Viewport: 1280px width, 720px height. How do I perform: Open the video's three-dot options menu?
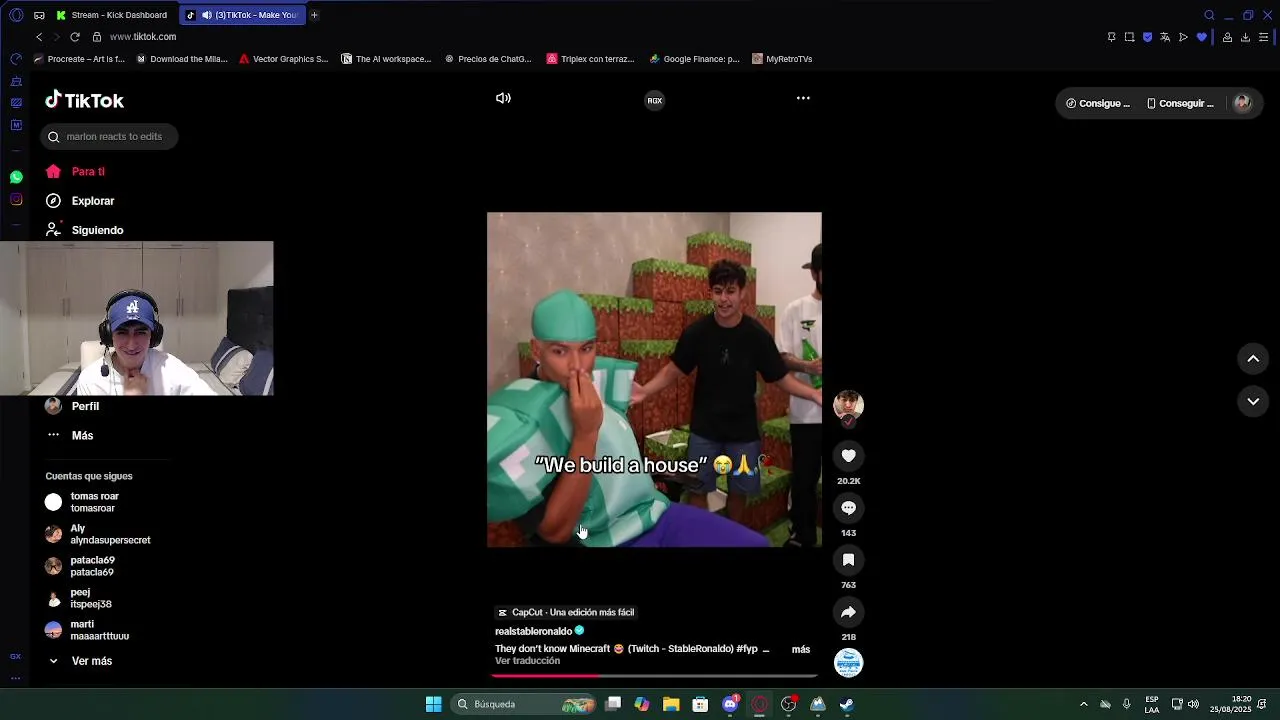[803, 98]
